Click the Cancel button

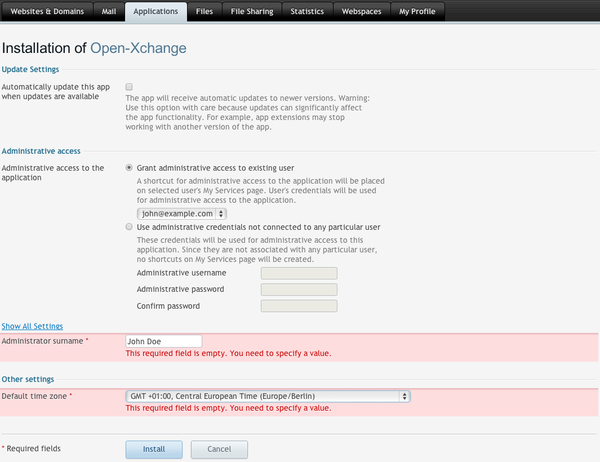[x=219, y=449]
